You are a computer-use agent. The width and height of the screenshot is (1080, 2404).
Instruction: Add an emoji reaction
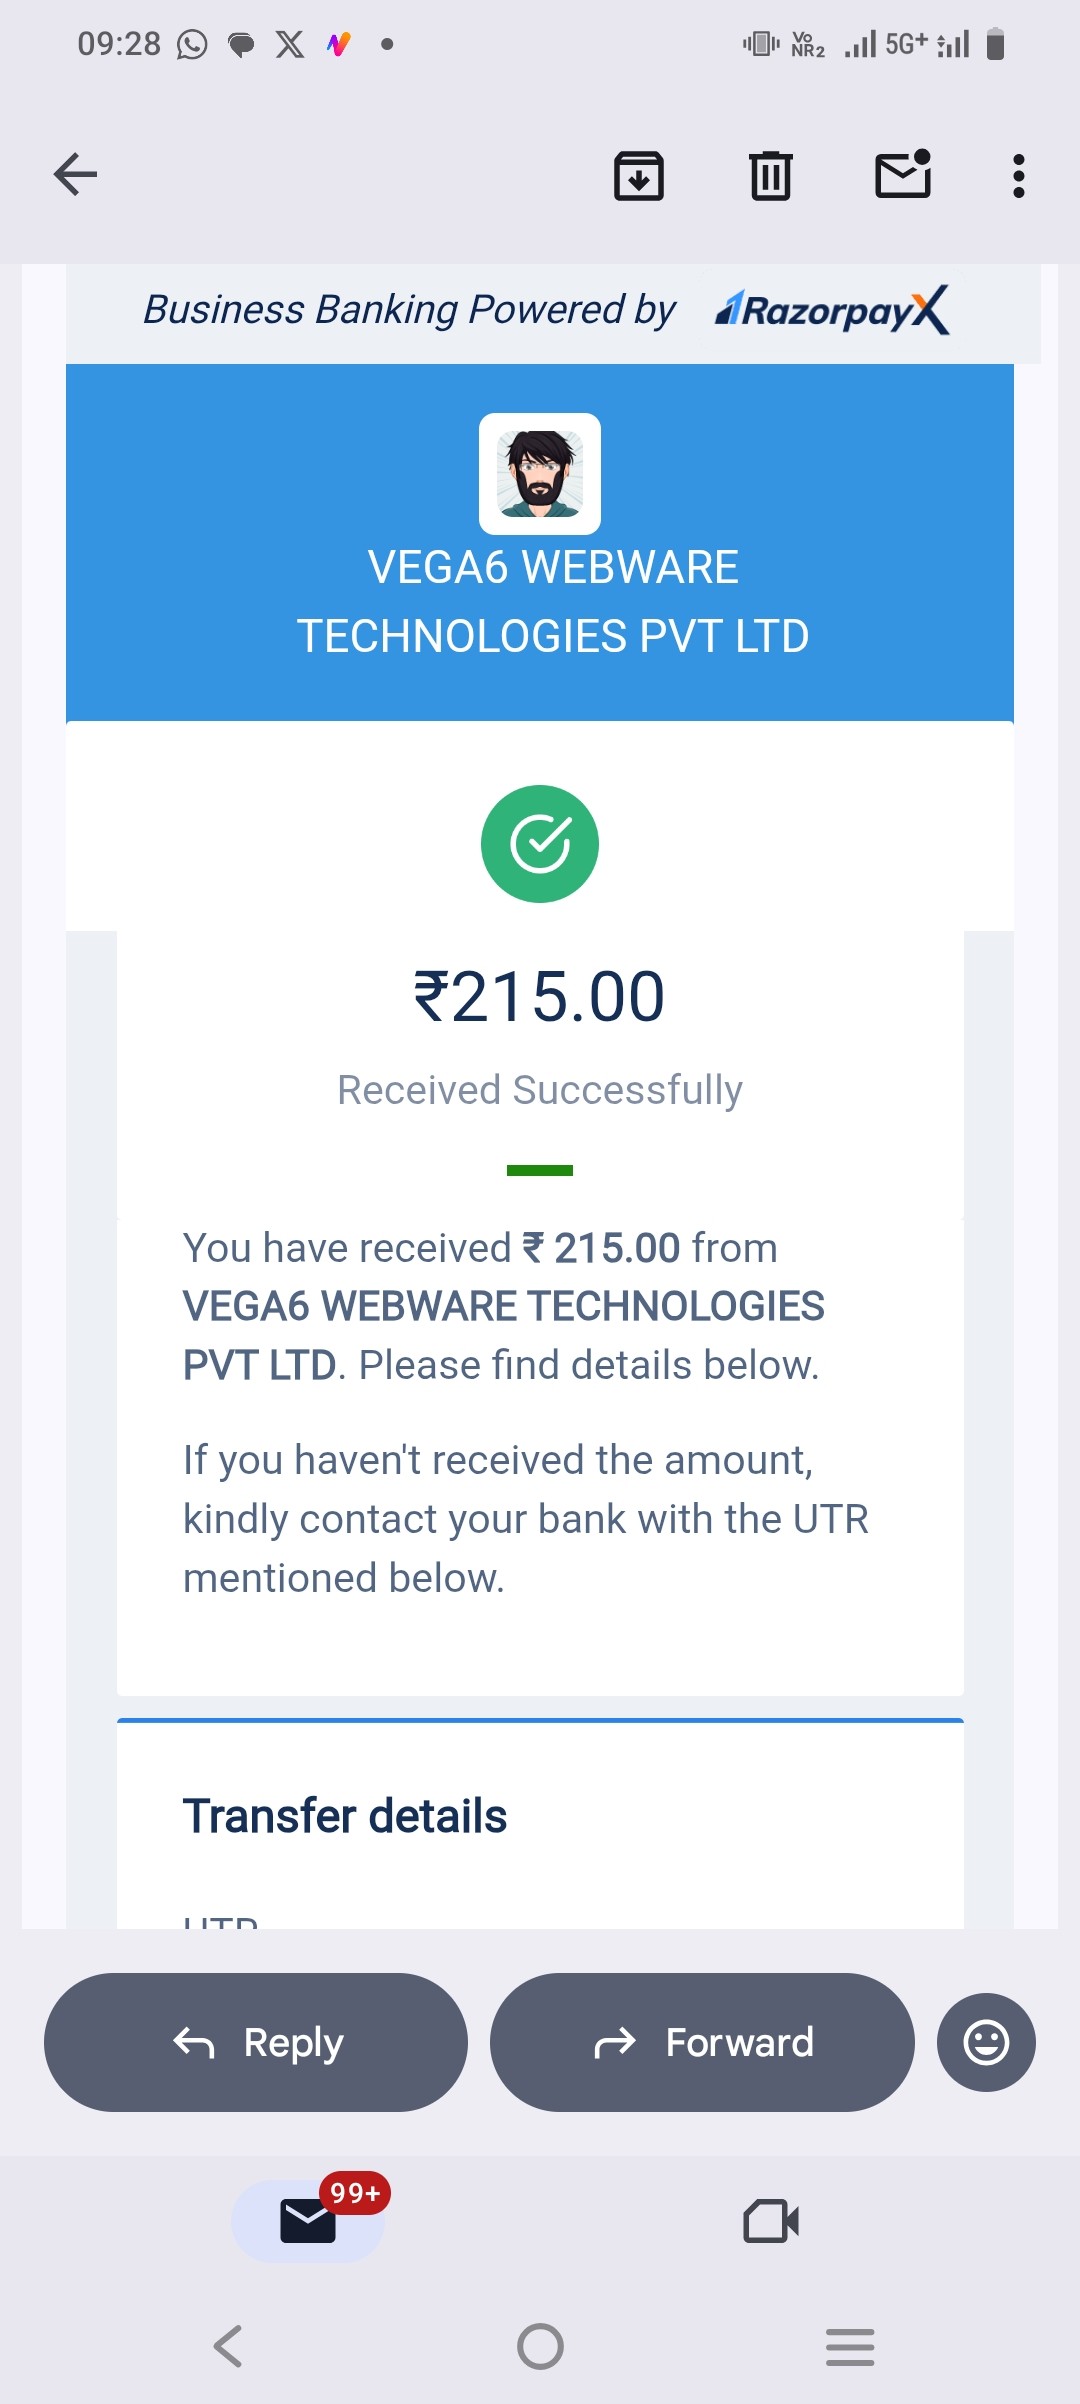click(986, 2042)
